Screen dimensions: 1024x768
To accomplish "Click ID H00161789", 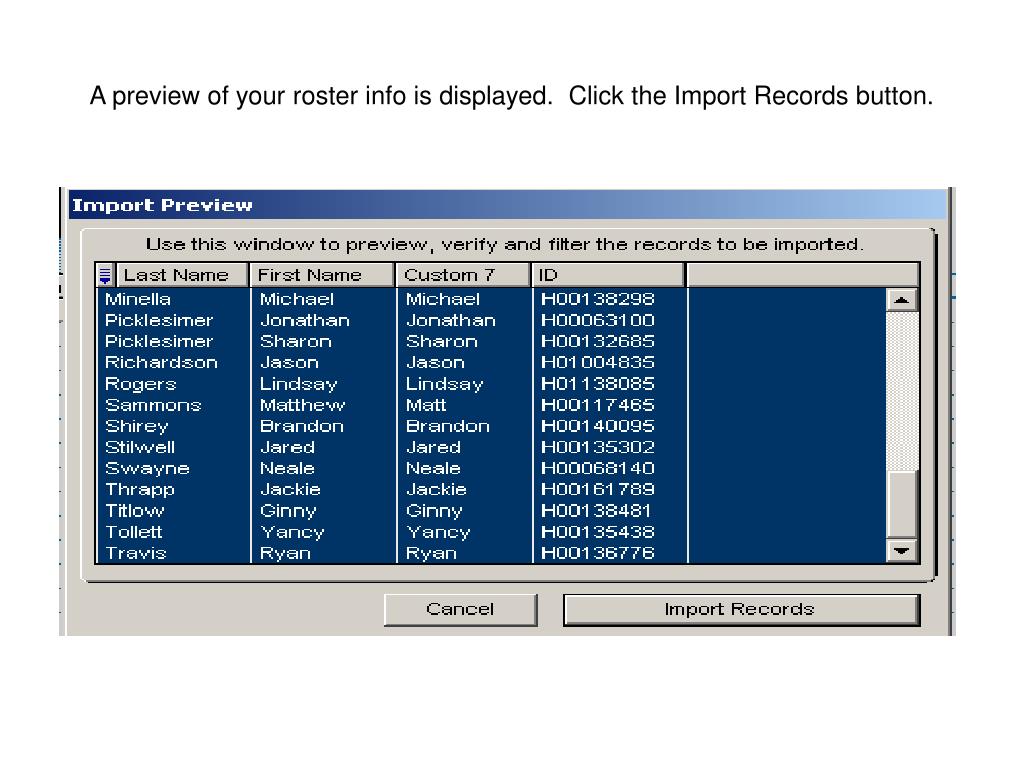I will [598, 490].
